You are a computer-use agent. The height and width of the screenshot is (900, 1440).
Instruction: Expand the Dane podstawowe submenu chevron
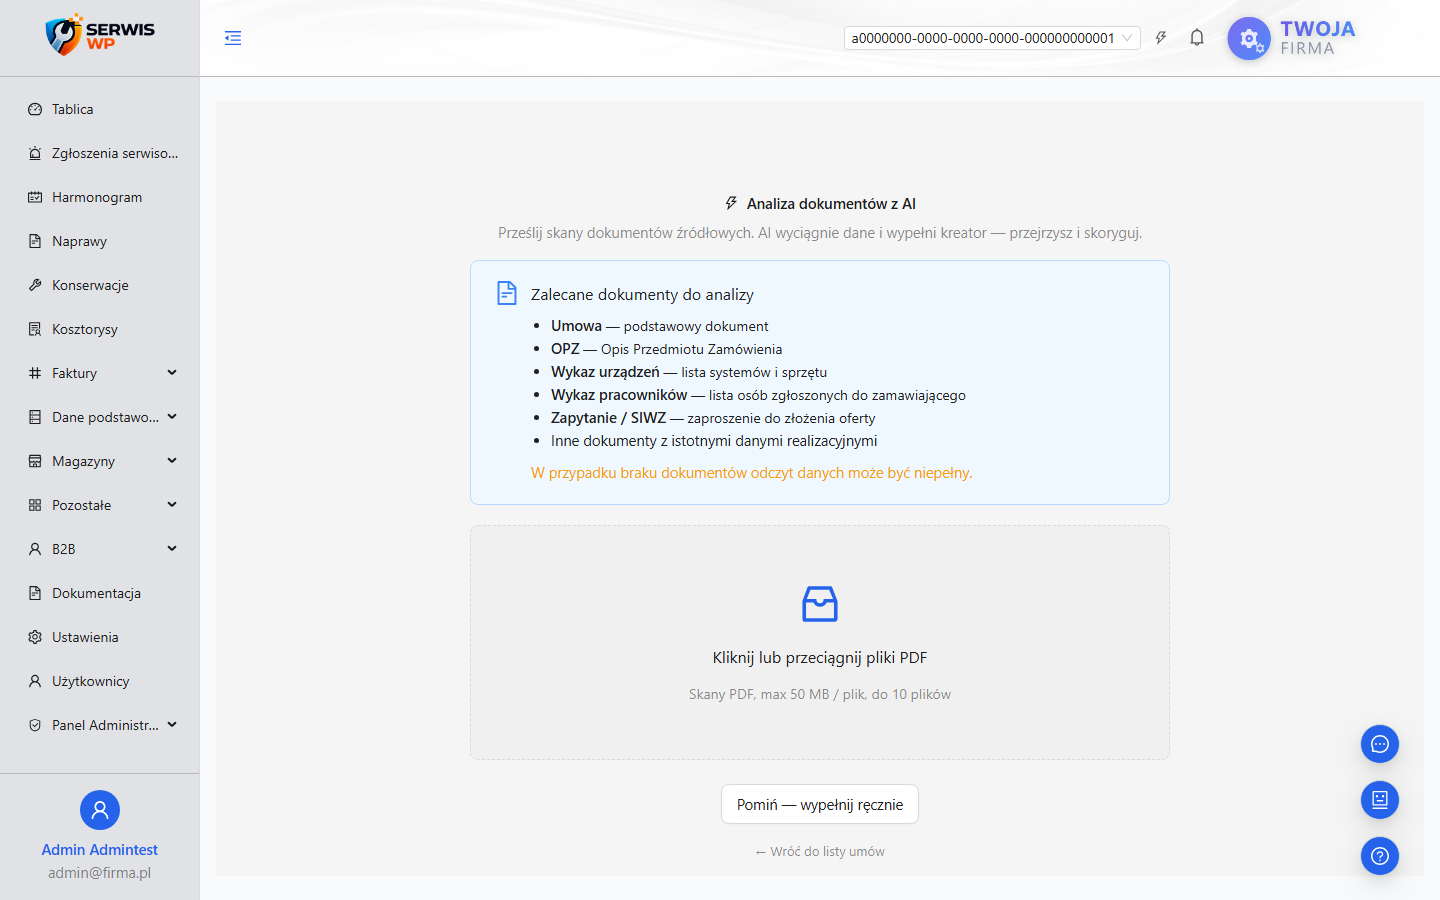pyautogui.click(x=172, y=416)
